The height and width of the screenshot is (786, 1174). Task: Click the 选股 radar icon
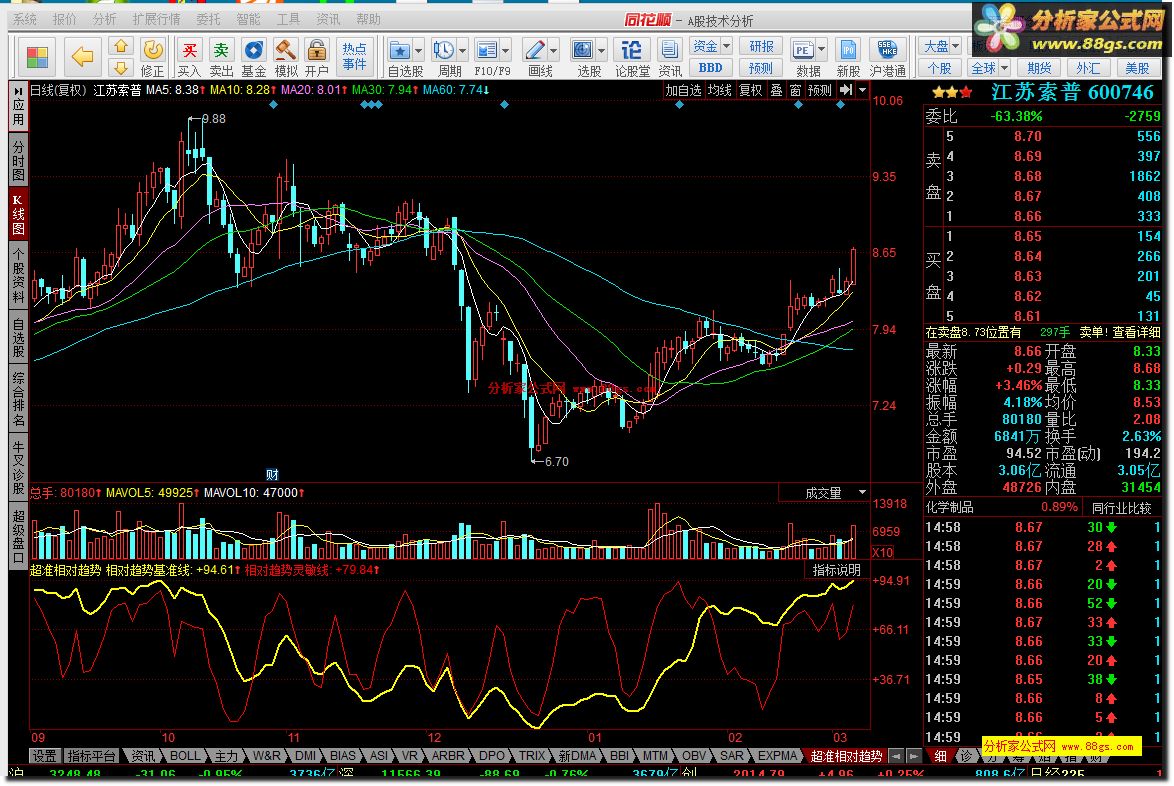point(583,50)
